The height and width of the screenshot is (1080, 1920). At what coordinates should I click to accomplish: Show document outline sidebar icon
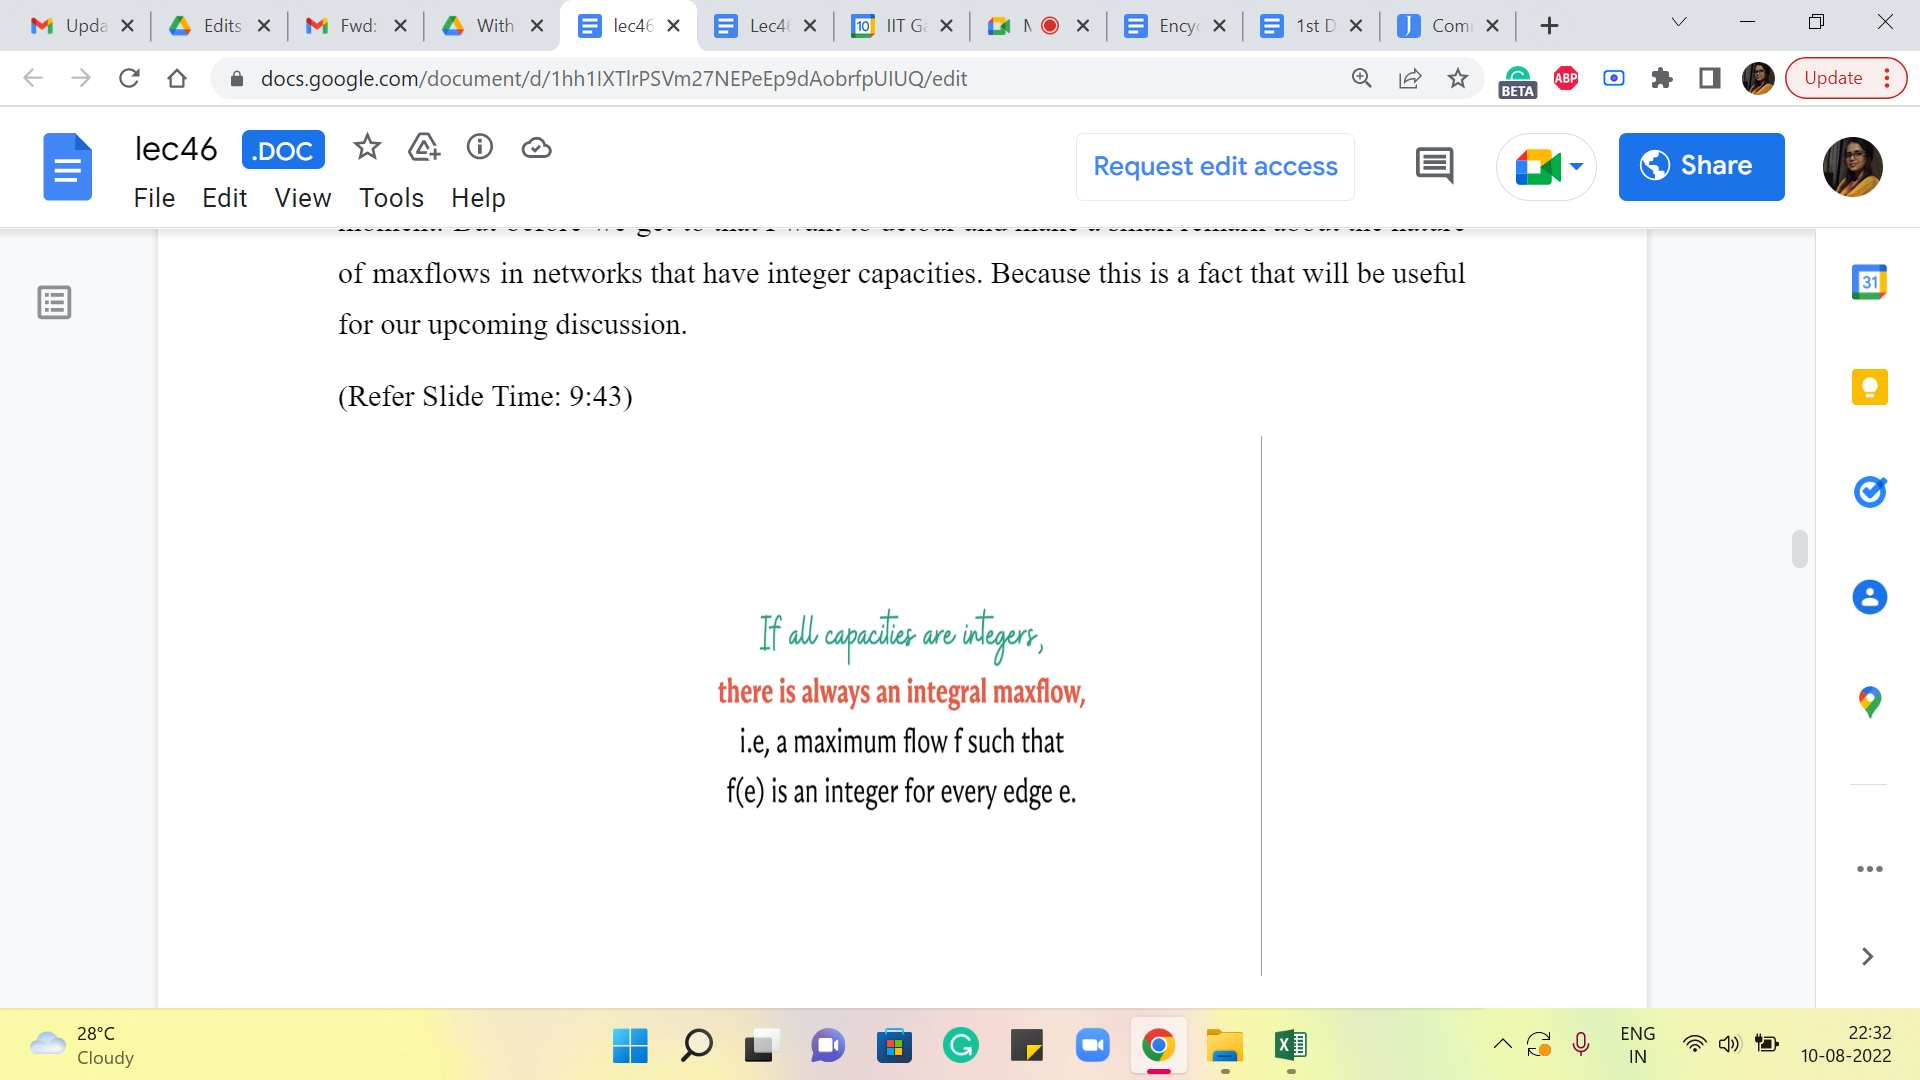point(54,302)
